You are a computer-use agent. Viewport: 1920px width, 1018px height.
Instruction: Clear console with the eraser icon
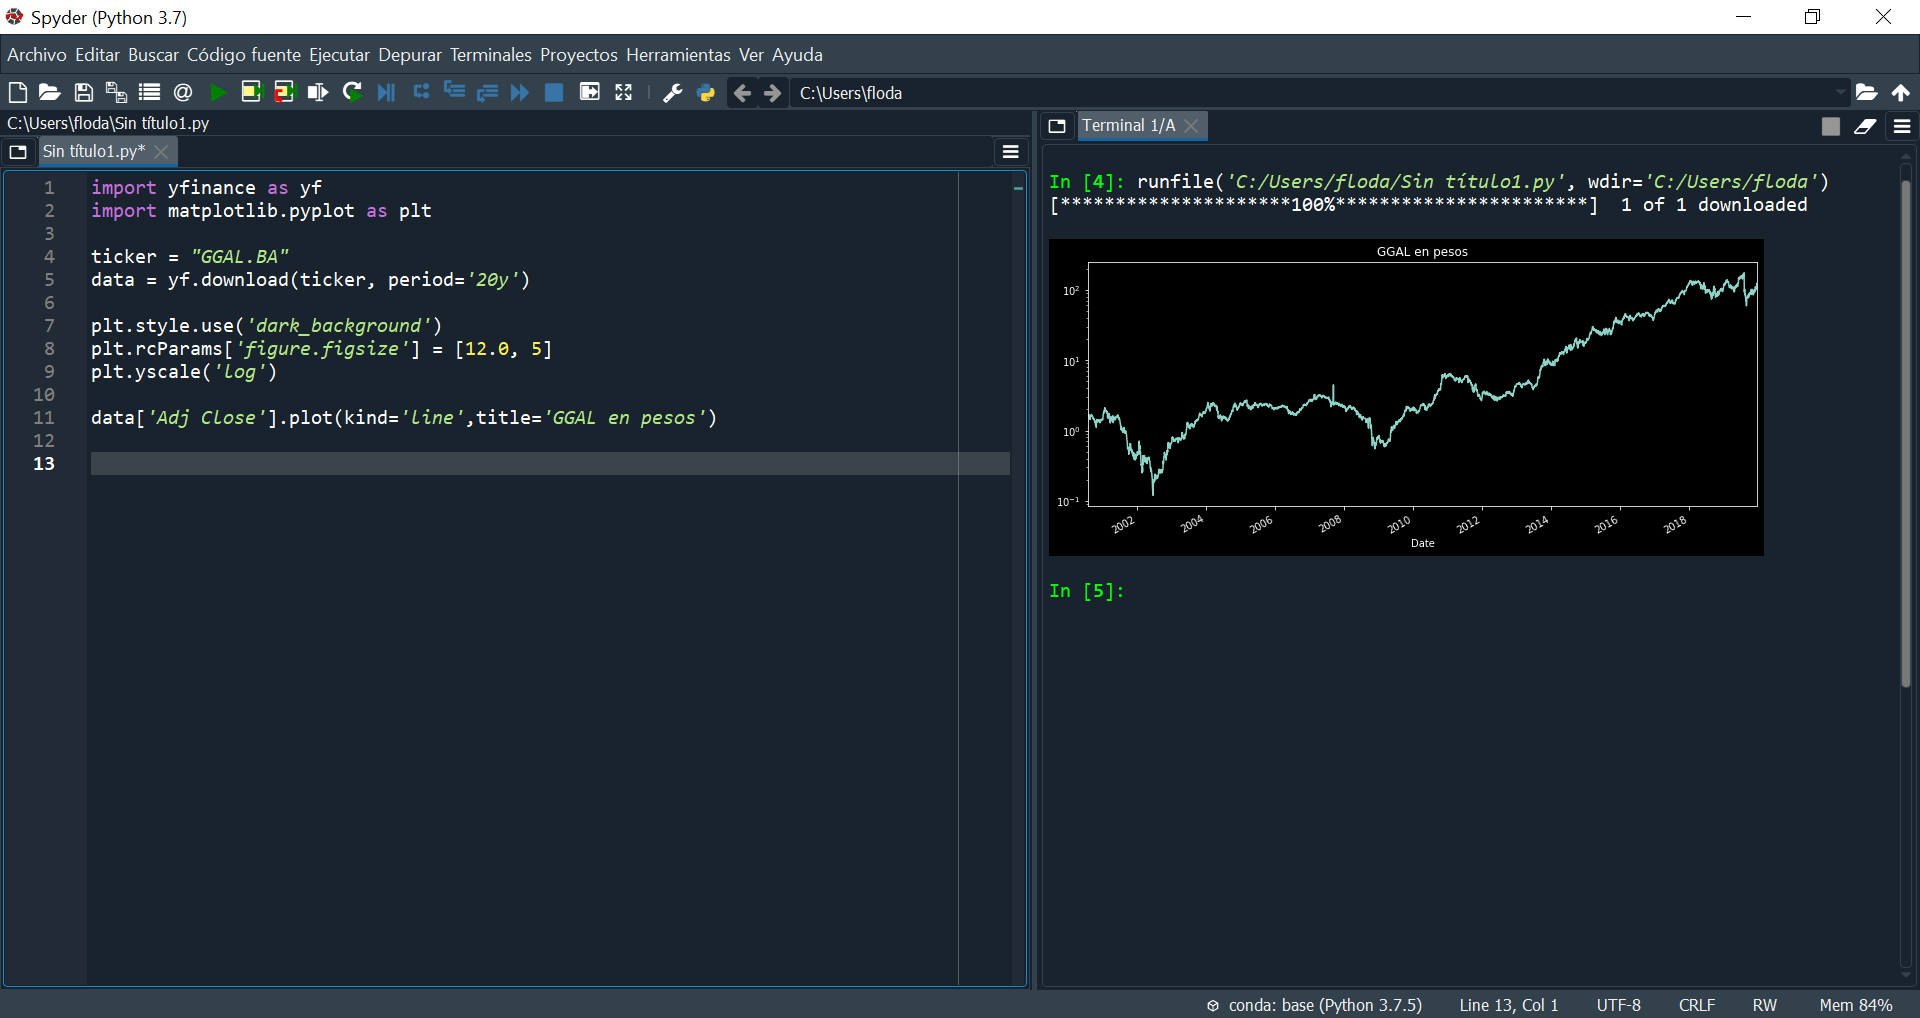(1865, 126)
